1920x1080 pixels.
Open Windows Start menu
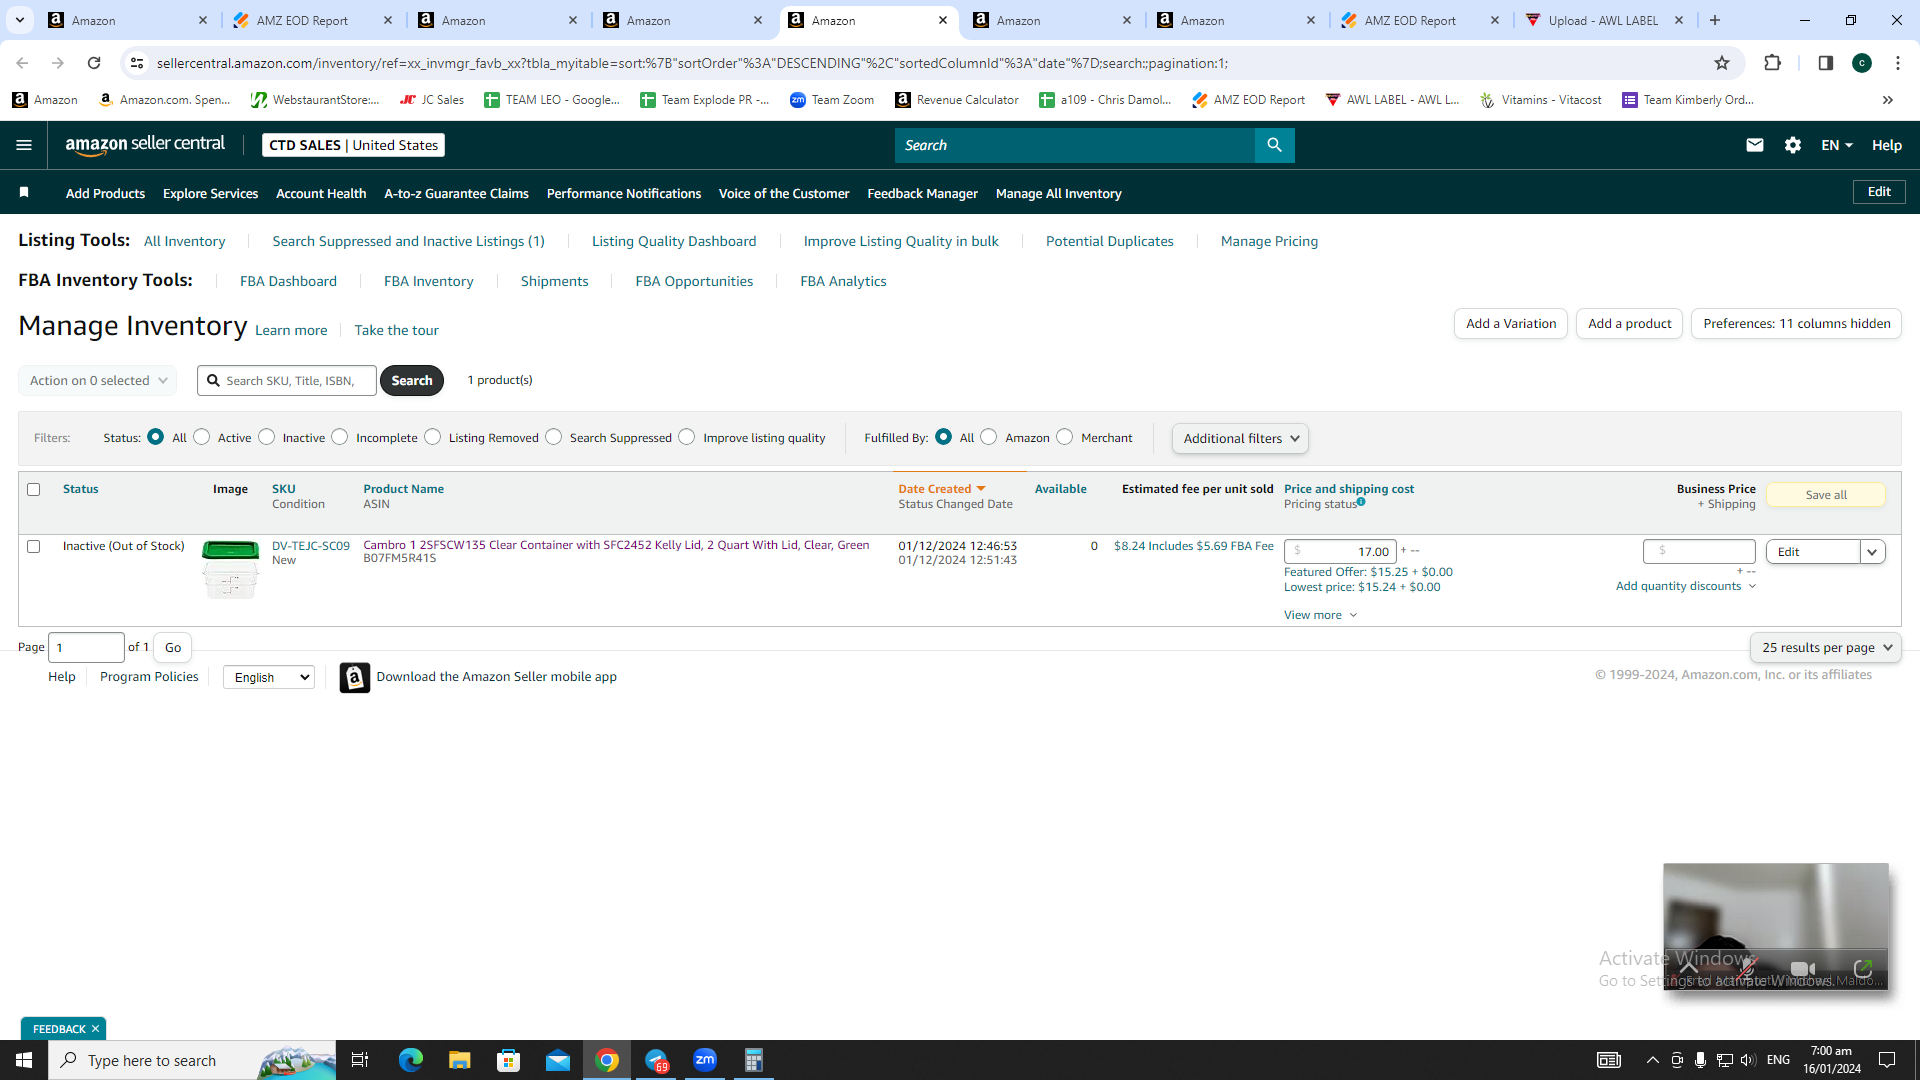click(24, 1060)
